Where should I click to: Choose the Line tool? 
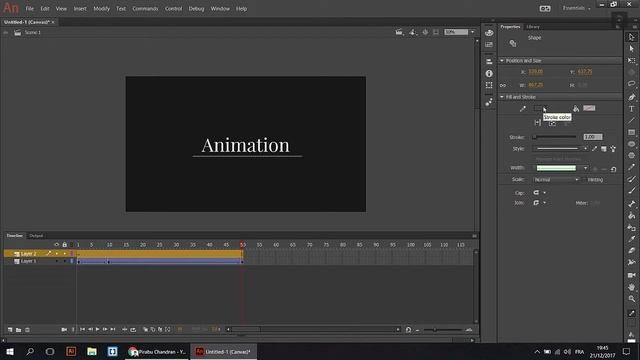(x=631, y=120)
